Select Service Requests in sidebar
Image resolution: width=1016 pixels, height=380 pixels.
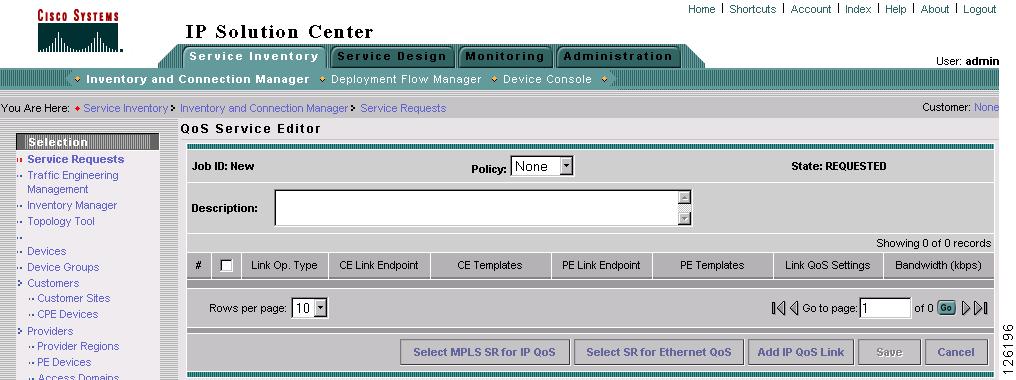[x=75, y=159]
